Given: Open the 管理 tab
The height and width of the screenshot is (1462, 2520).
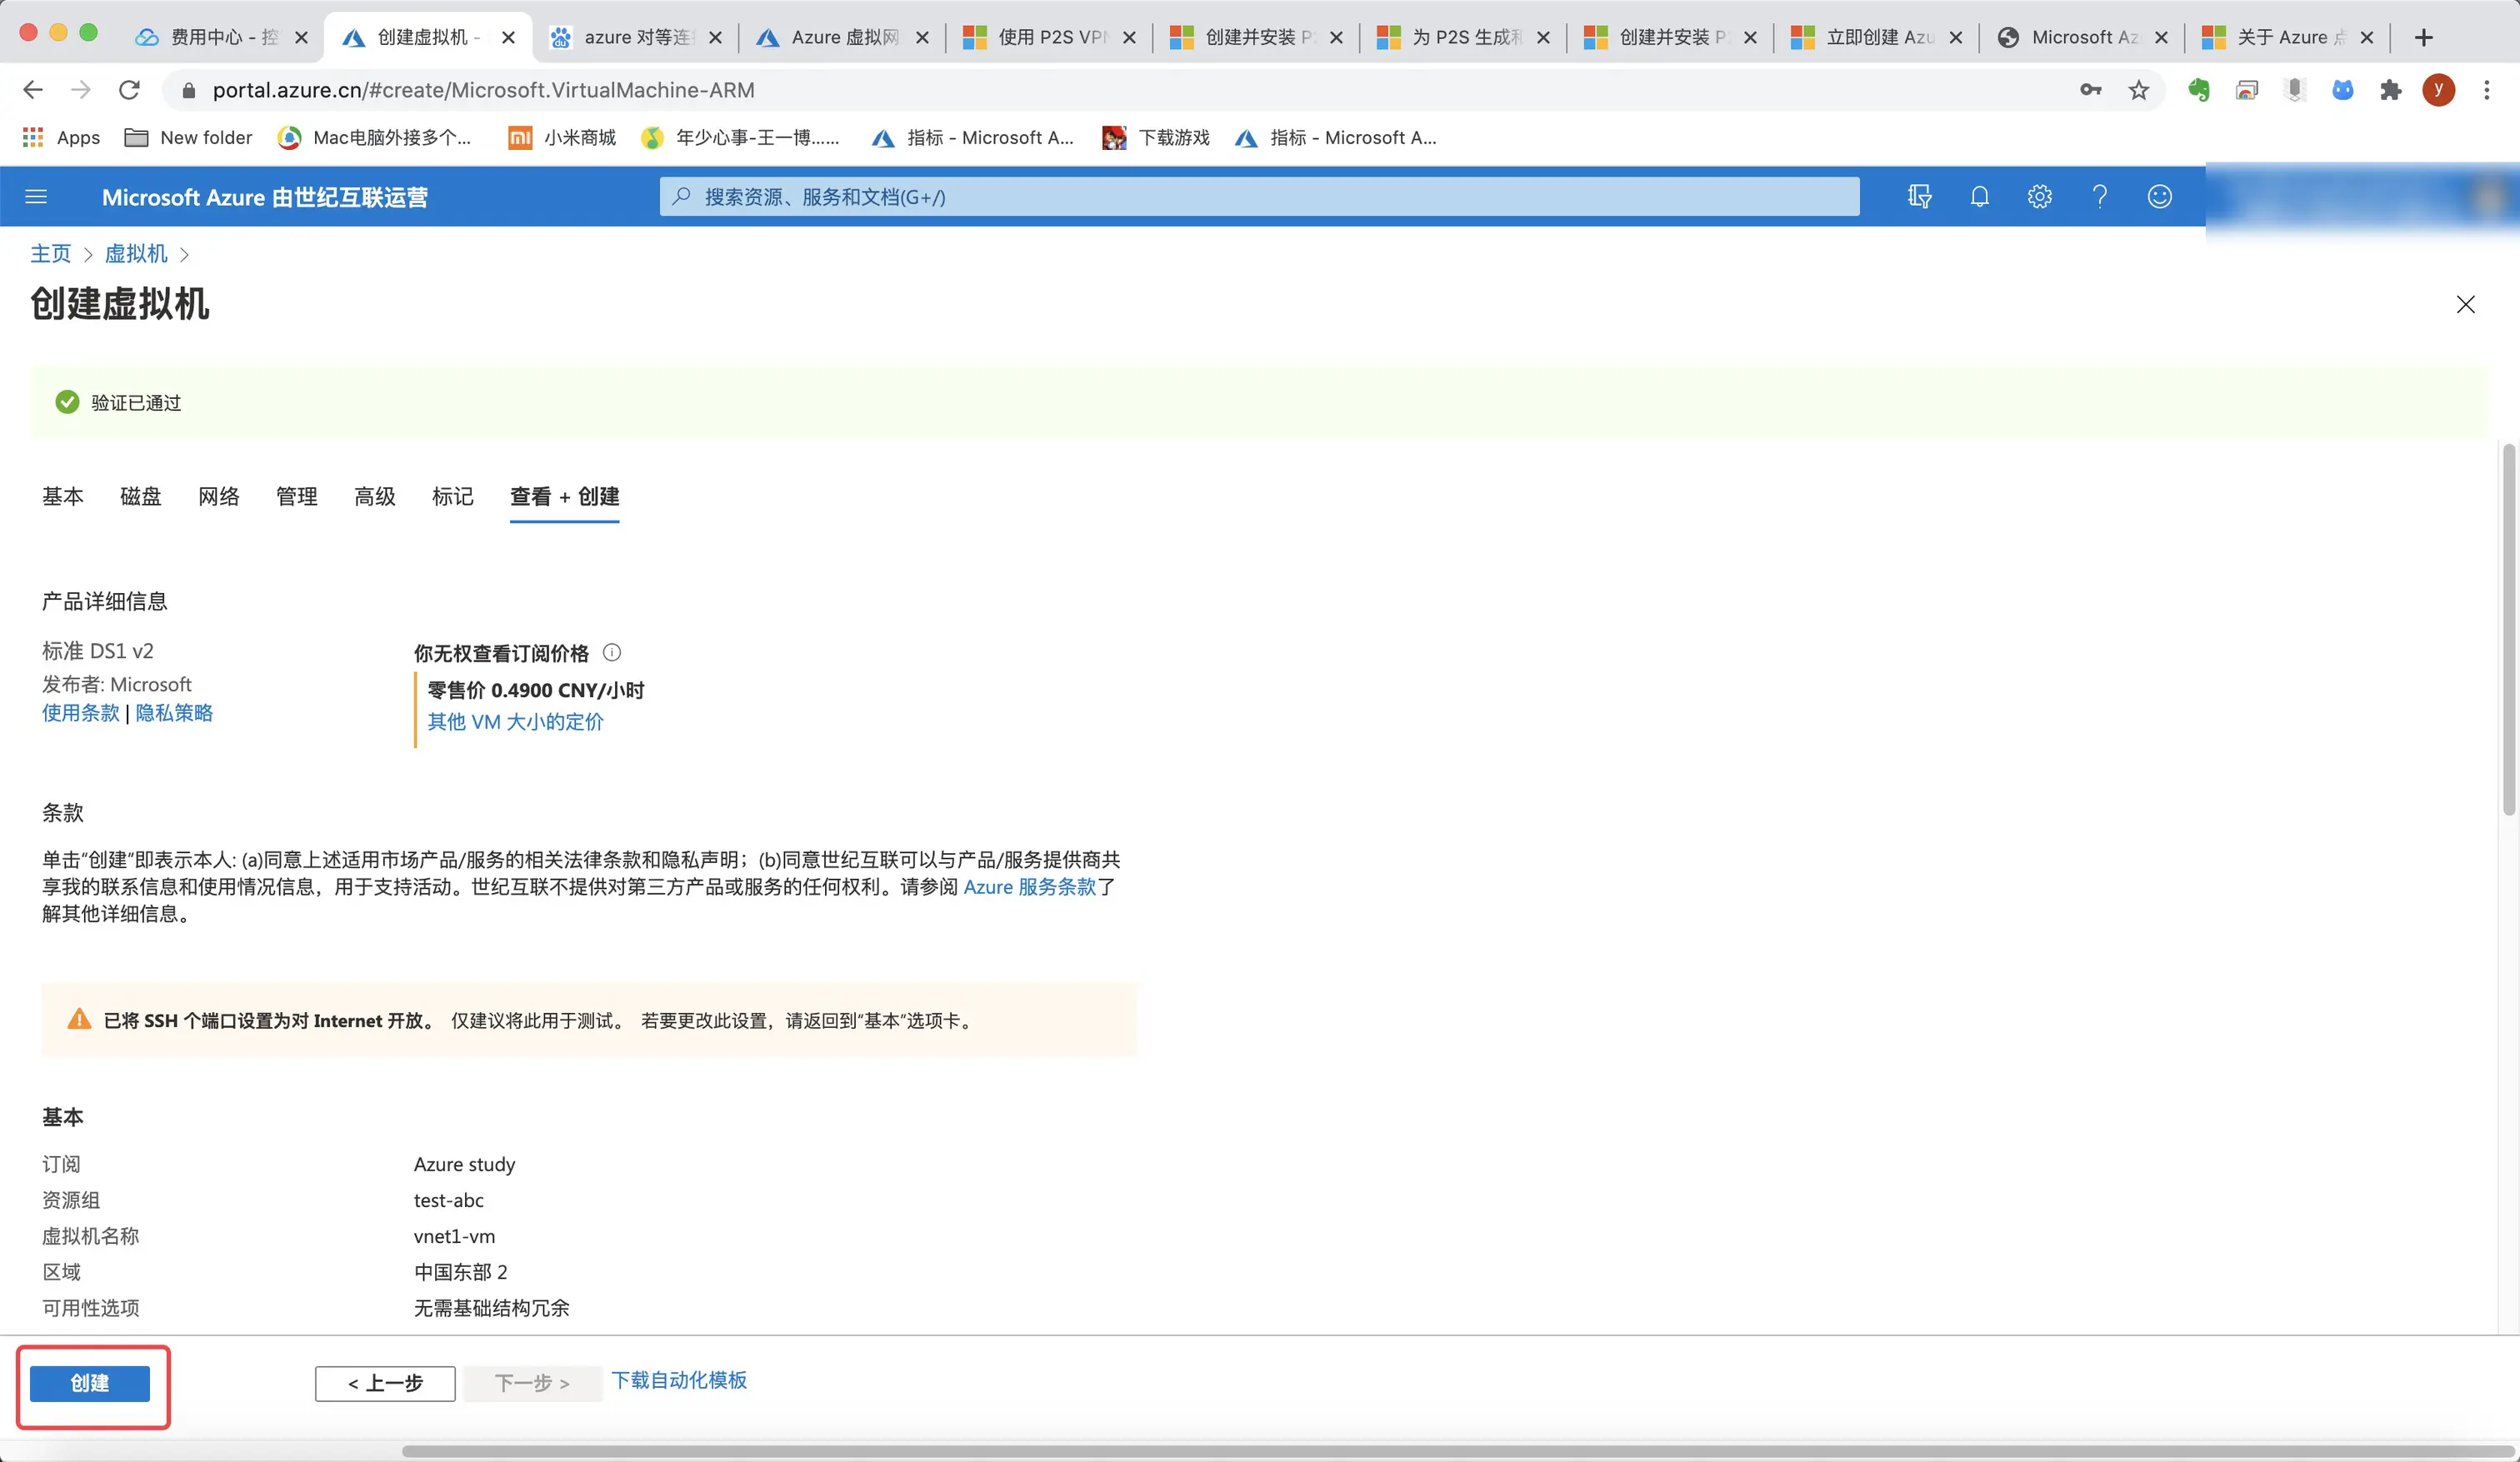Looking at the screenshot, I should click(x=296, y=497).
